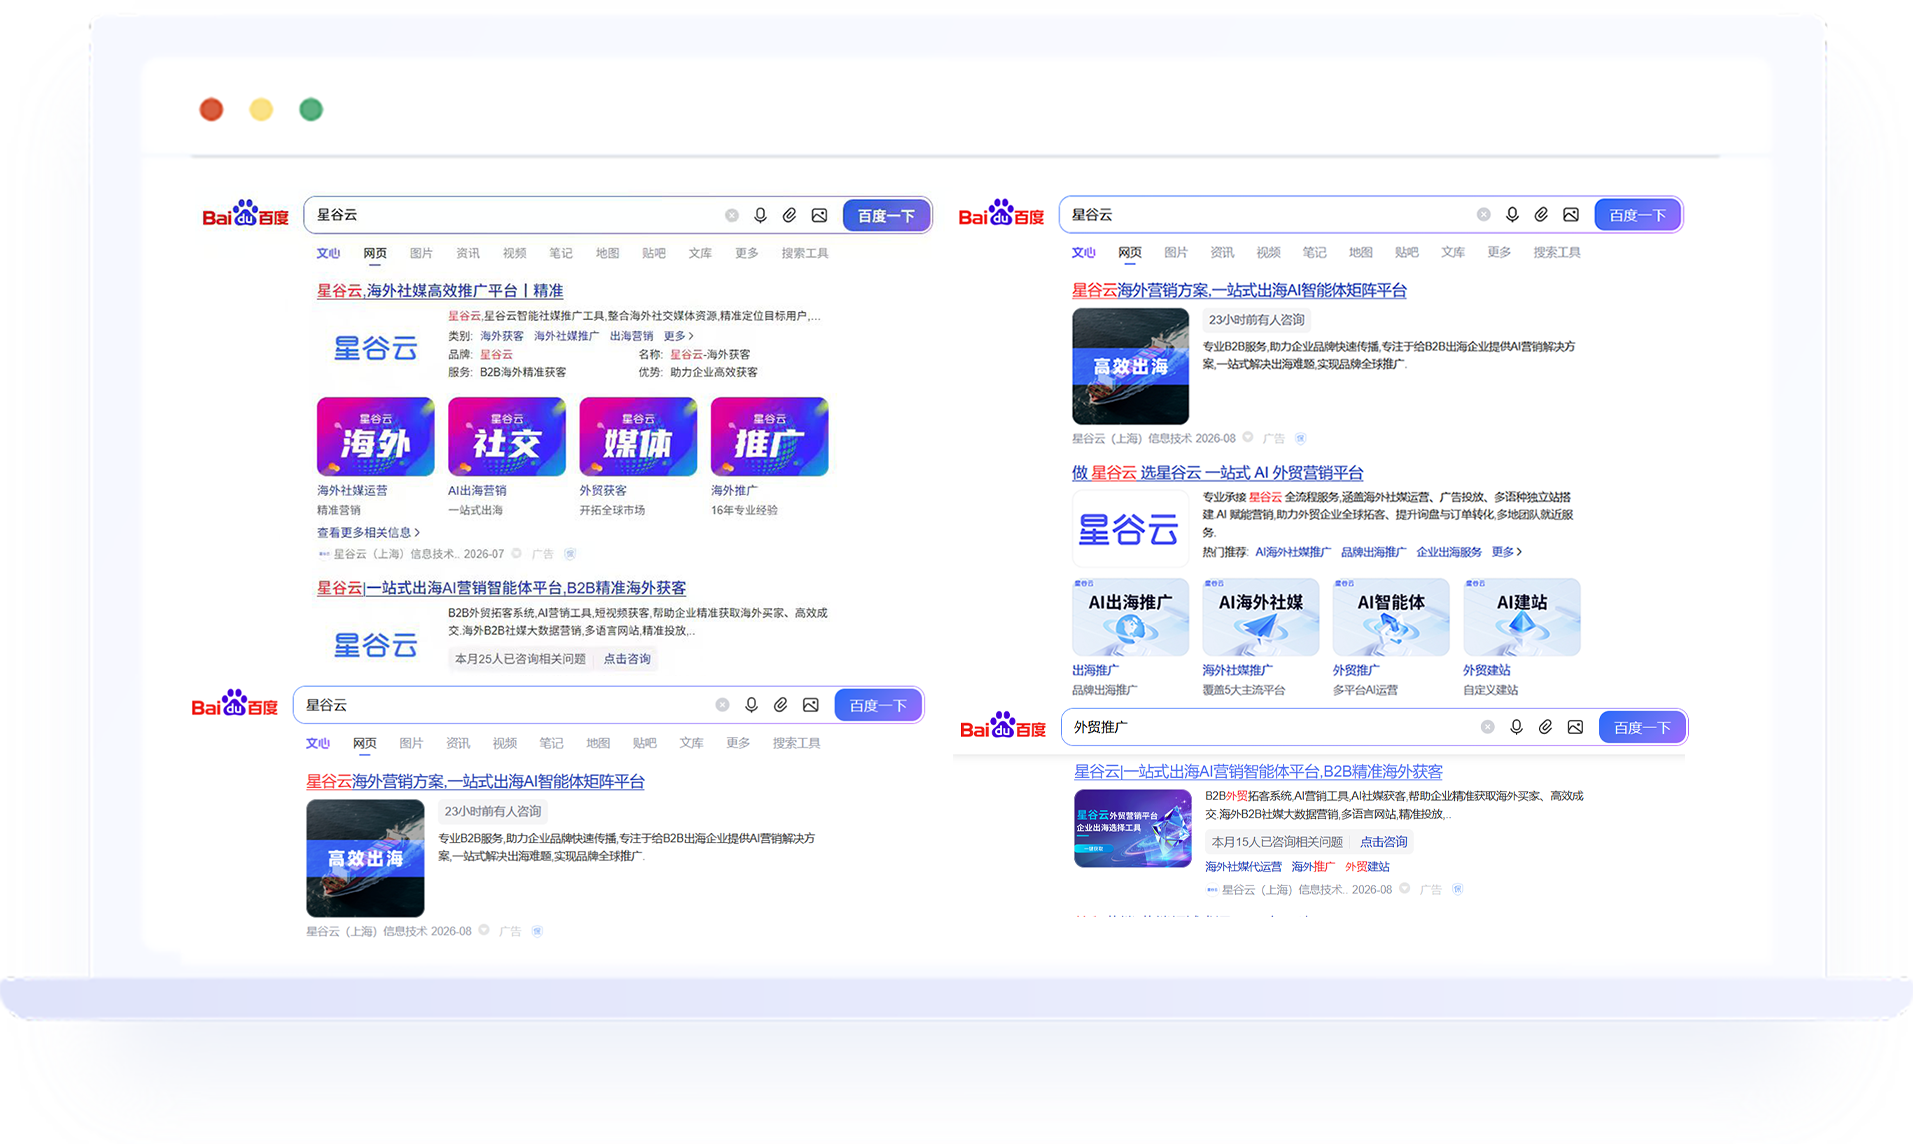Click the advertiser logo icon before 星谷云（上海）信息技术.. 2026-07
1913x1144 pixels.
(323, 553)
